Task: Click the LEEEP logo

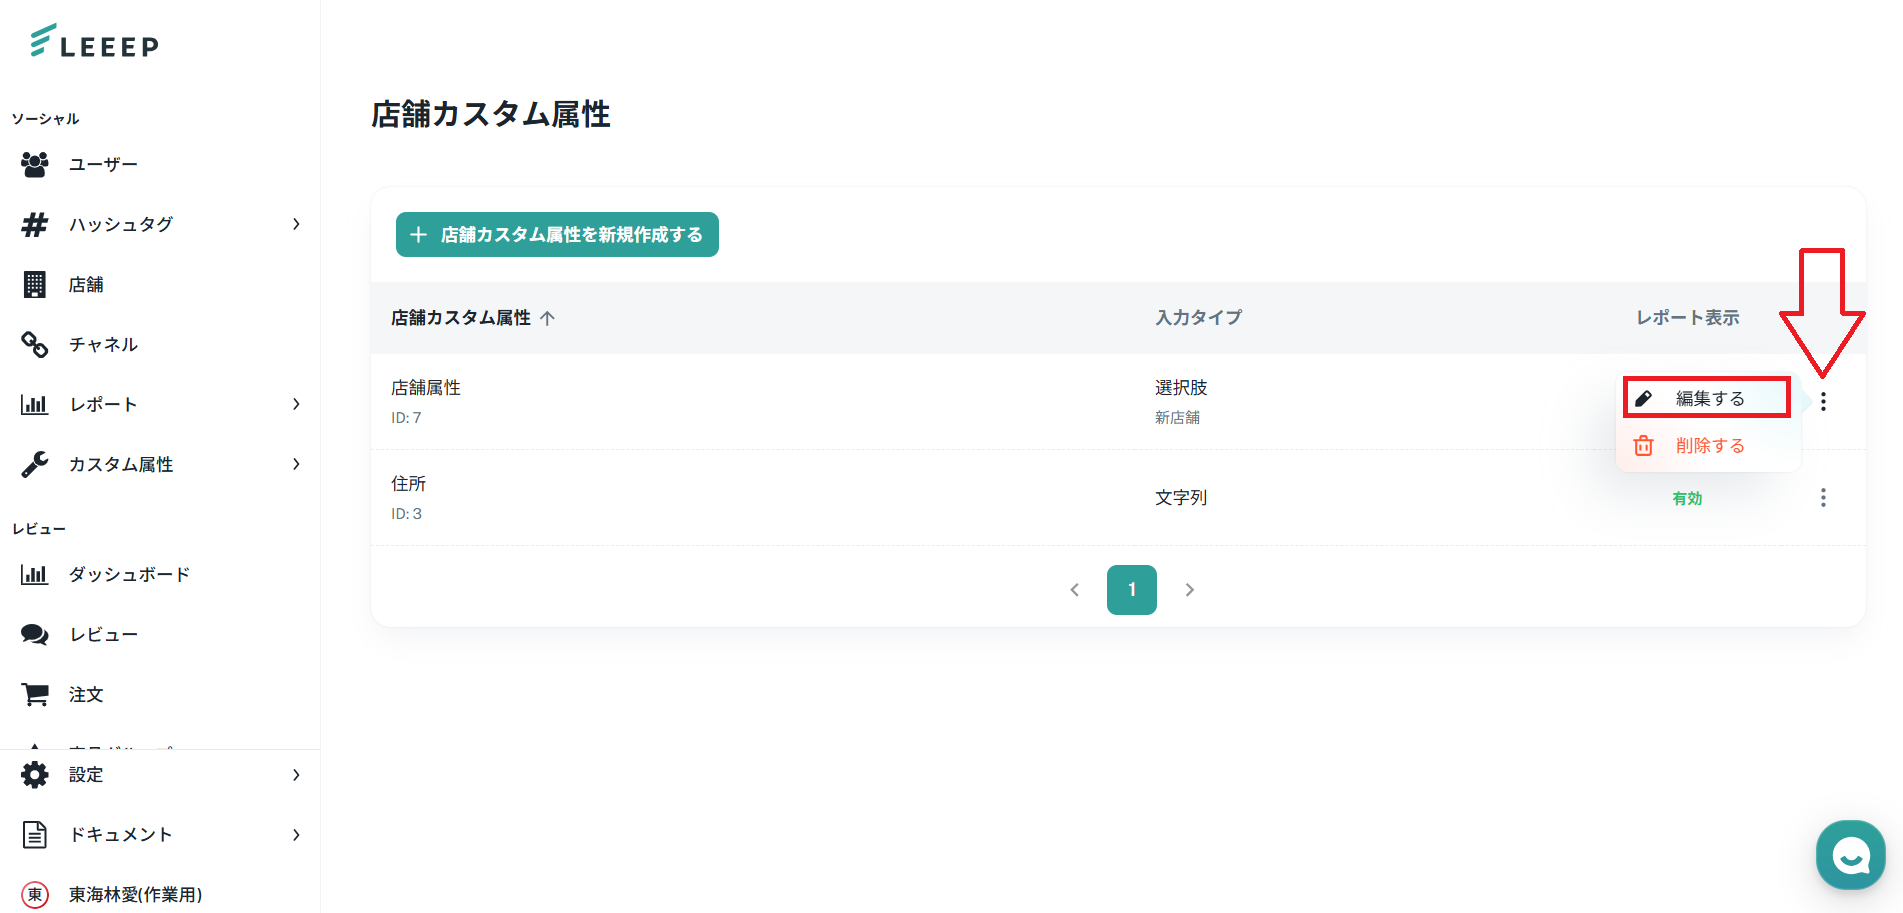Action: tap(95, 42)
